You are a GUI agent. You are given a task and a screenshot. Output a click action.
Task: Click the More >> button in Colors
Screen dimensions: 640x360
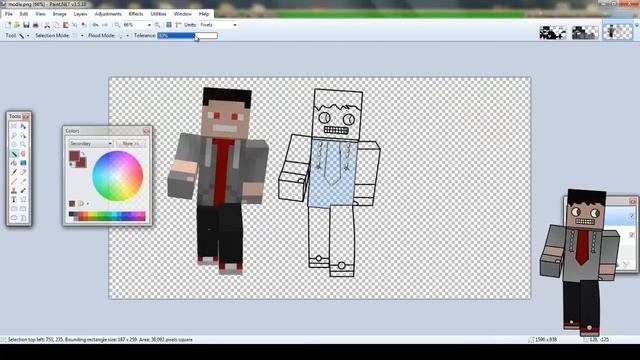pos(130,144)
